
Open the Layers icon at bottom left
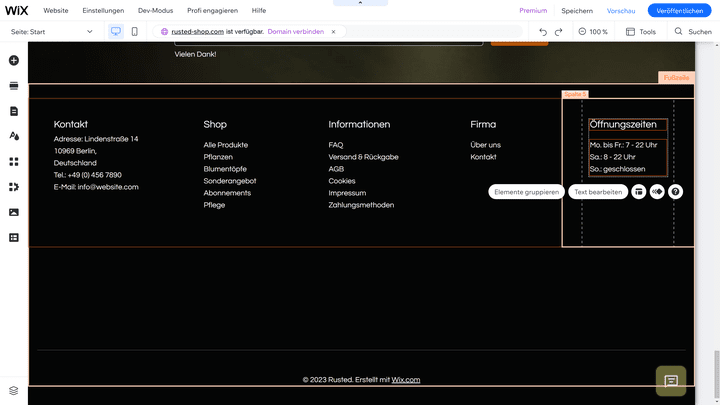14,390
